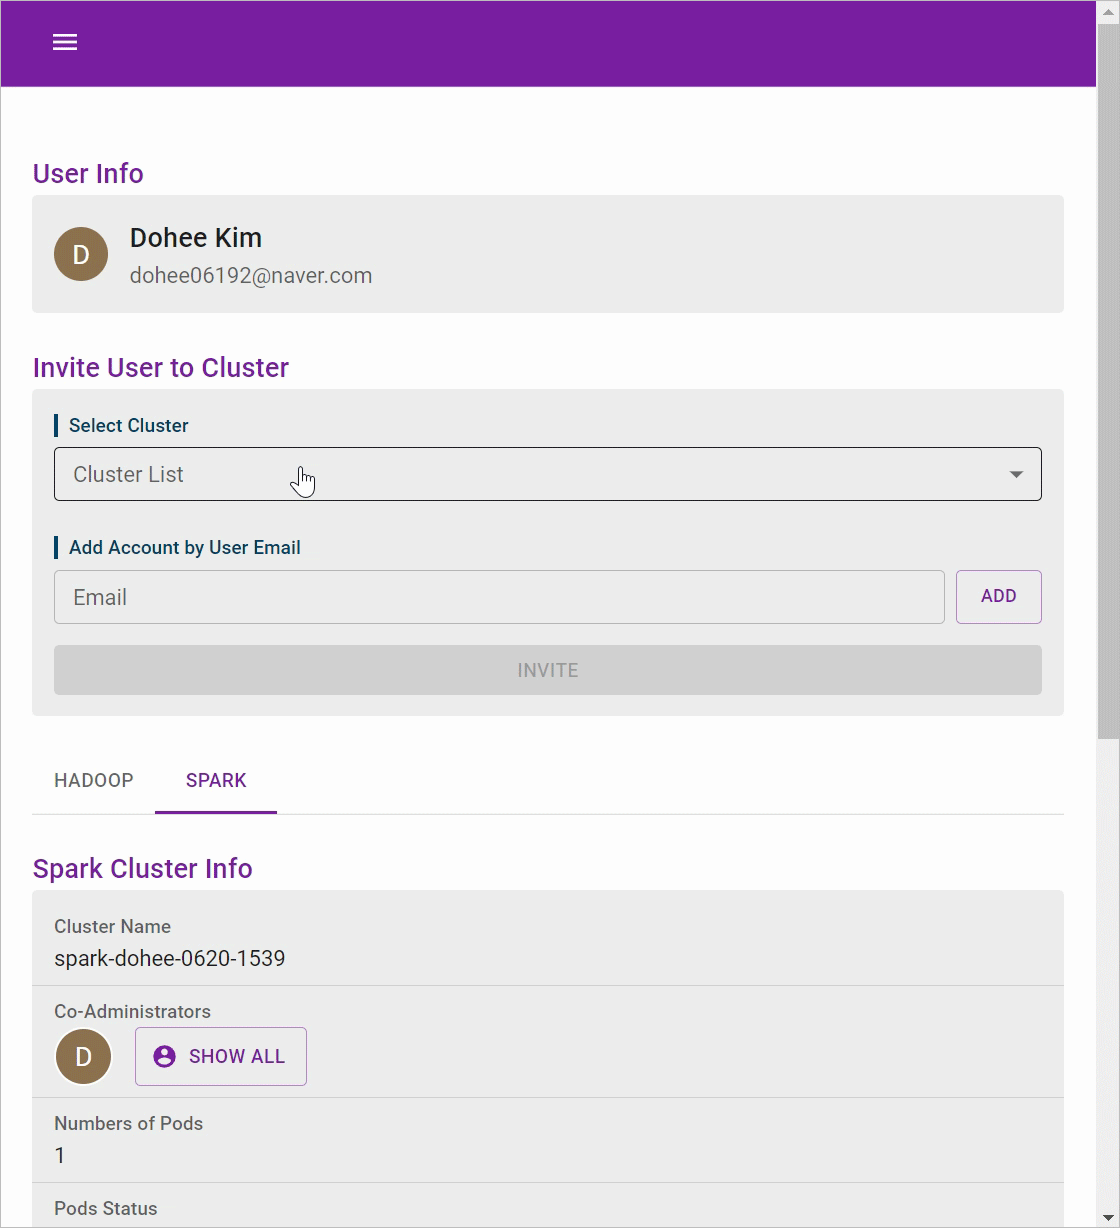Focus the Email input field
This screenshot has width=1120, height=1228.
click(x=499, y=597)
